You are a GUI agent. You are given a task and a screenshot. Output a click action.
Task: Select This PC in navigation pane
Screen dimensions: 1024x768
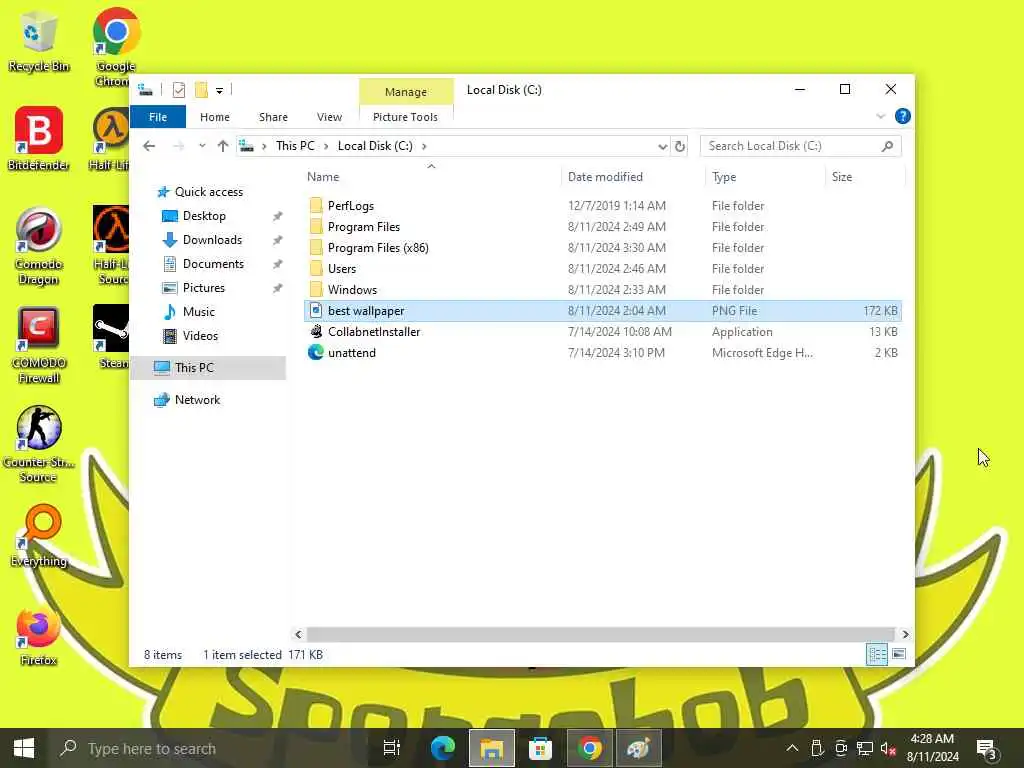(x=209, y=368)
